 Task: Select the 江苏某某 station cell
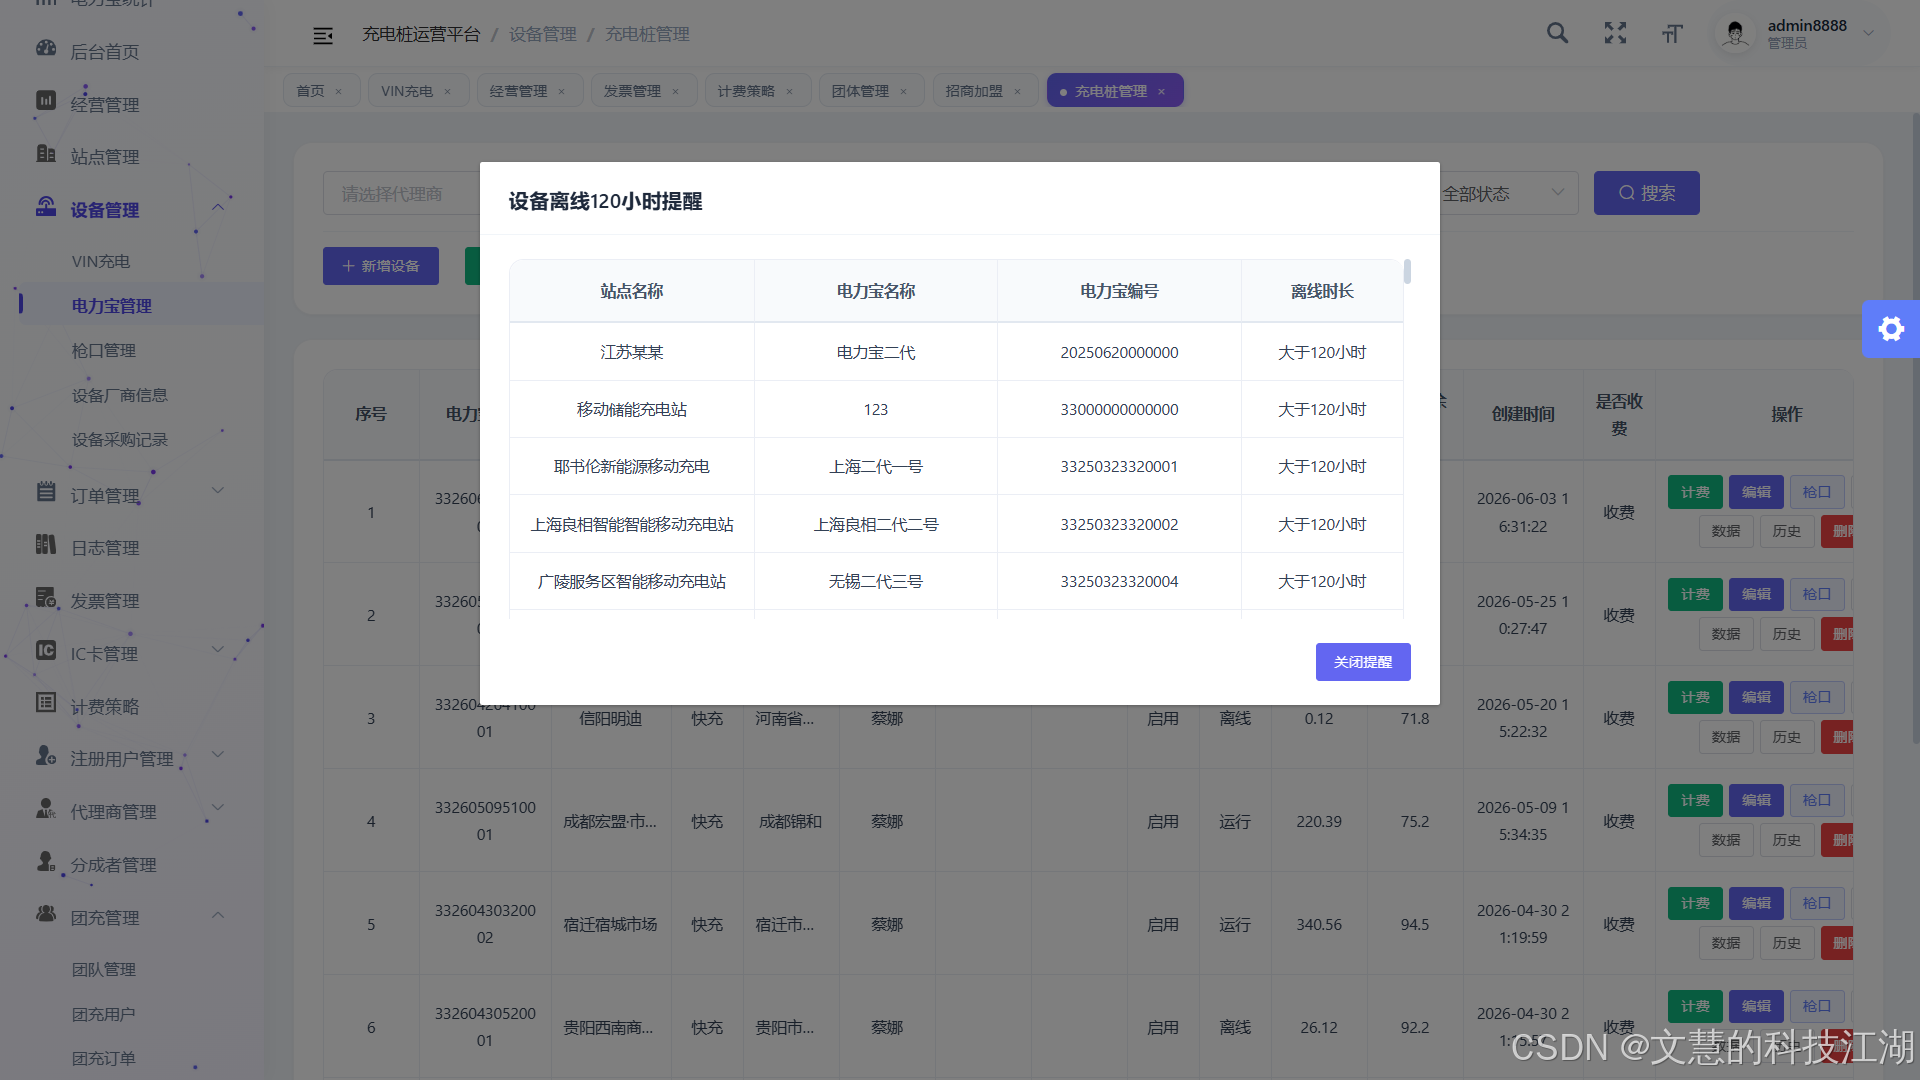tap(632, 352)
